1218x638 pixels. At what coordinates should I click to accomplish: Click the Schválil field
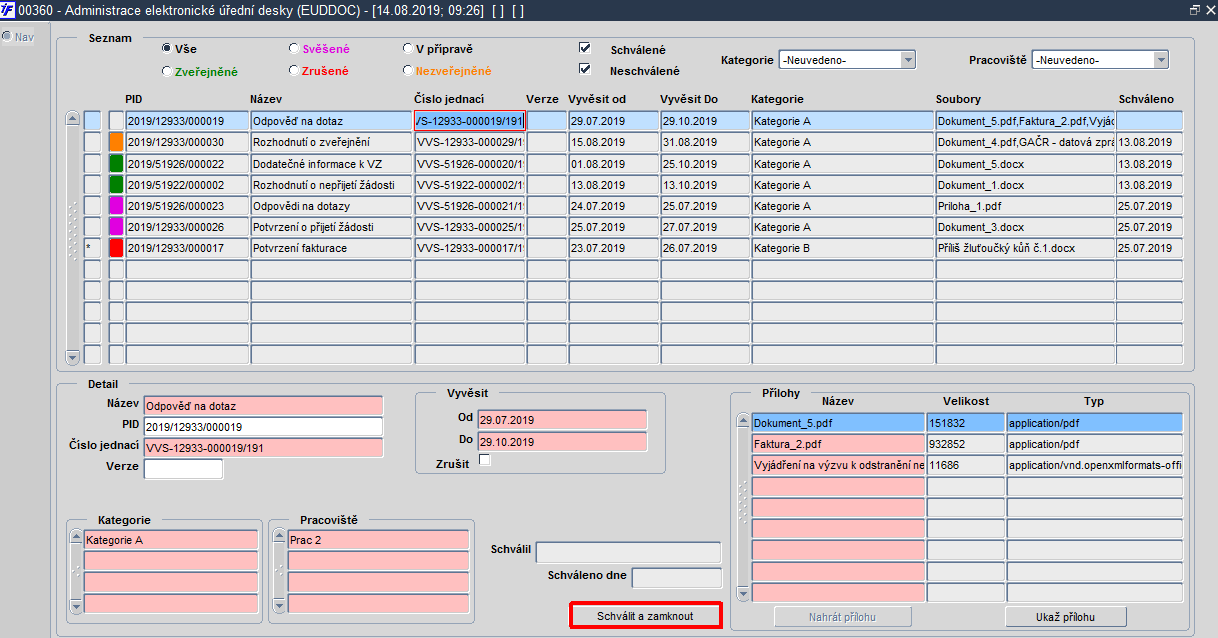pyautogui.click(x=628, y=553)
